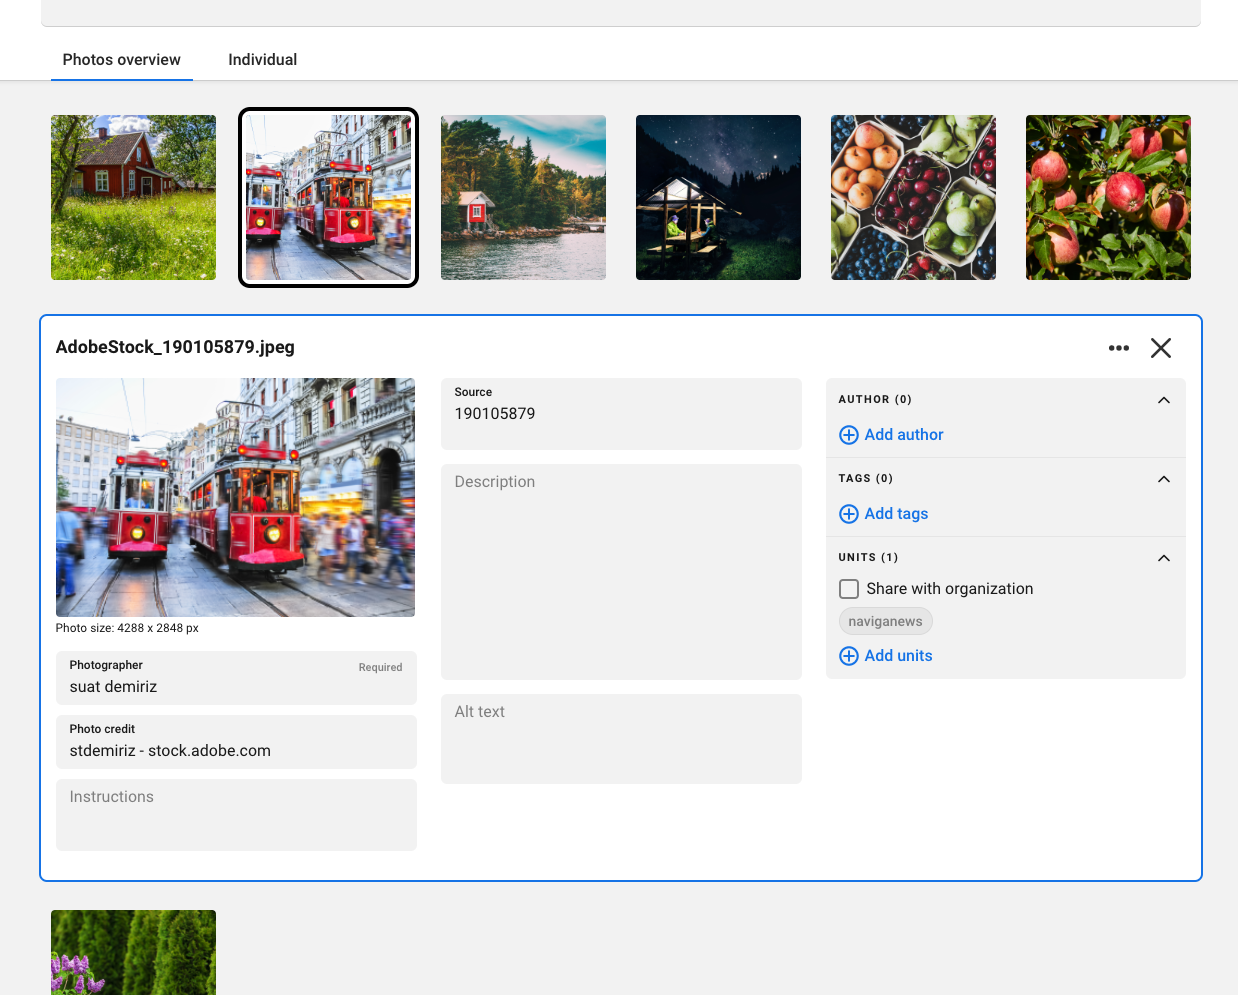Image resolution: width=1238 pixels, height=995 pixels.
Task: Click the TAGS (0) section heading
Action: (866, 479)
